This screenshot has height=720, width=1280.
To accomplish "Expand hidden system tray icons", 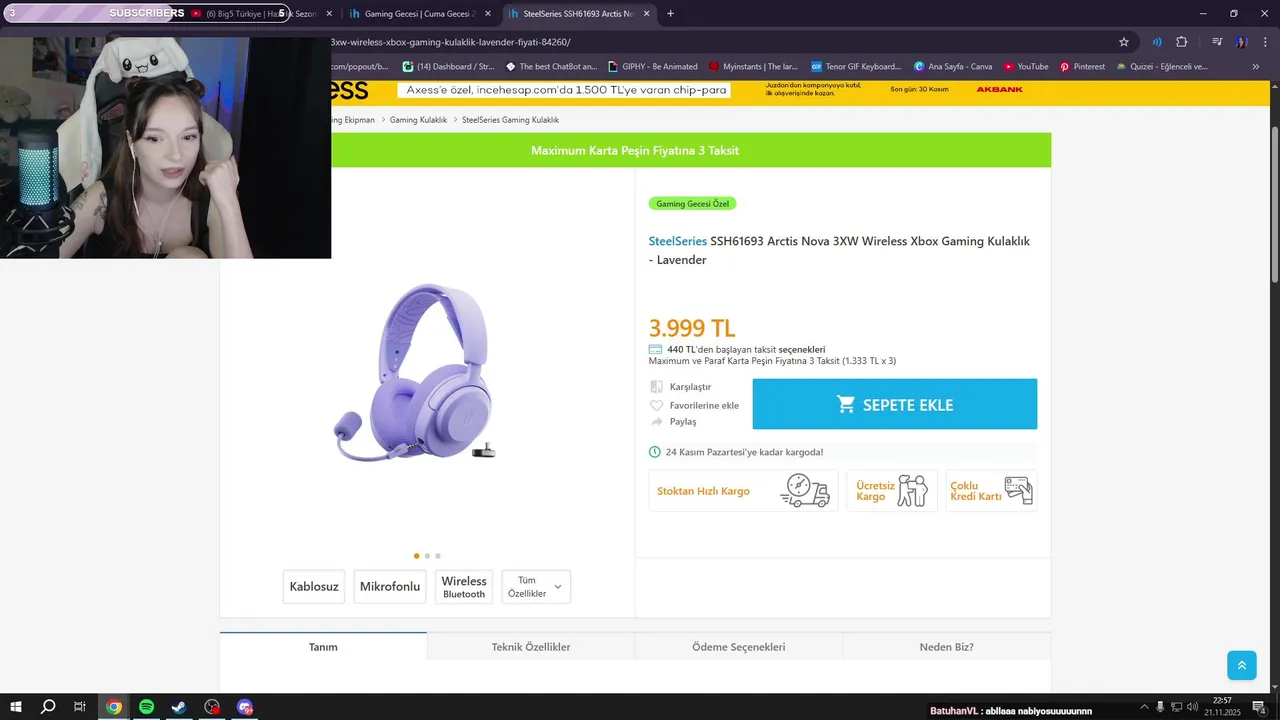I will (x=1144, y=707).
